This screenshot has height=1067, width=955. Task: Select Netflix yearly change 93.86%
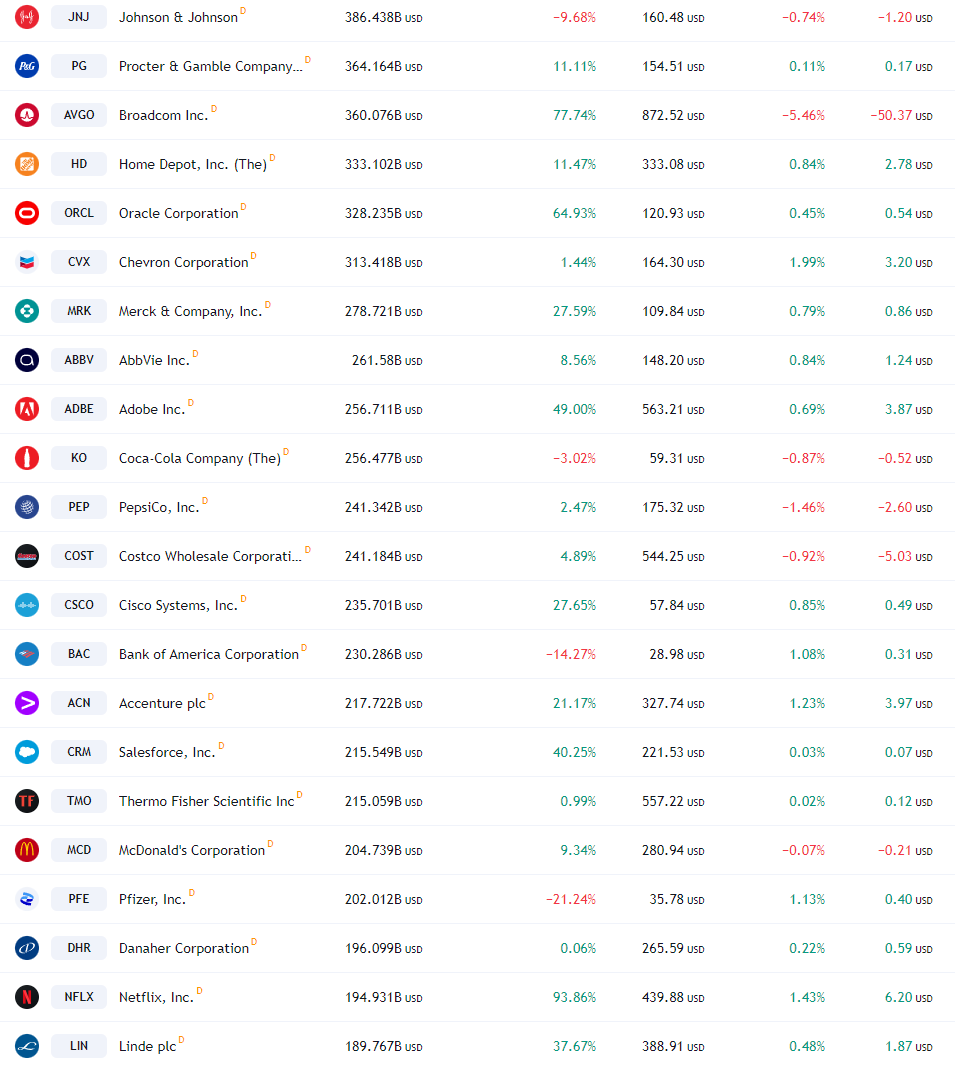tap(574, 998)
